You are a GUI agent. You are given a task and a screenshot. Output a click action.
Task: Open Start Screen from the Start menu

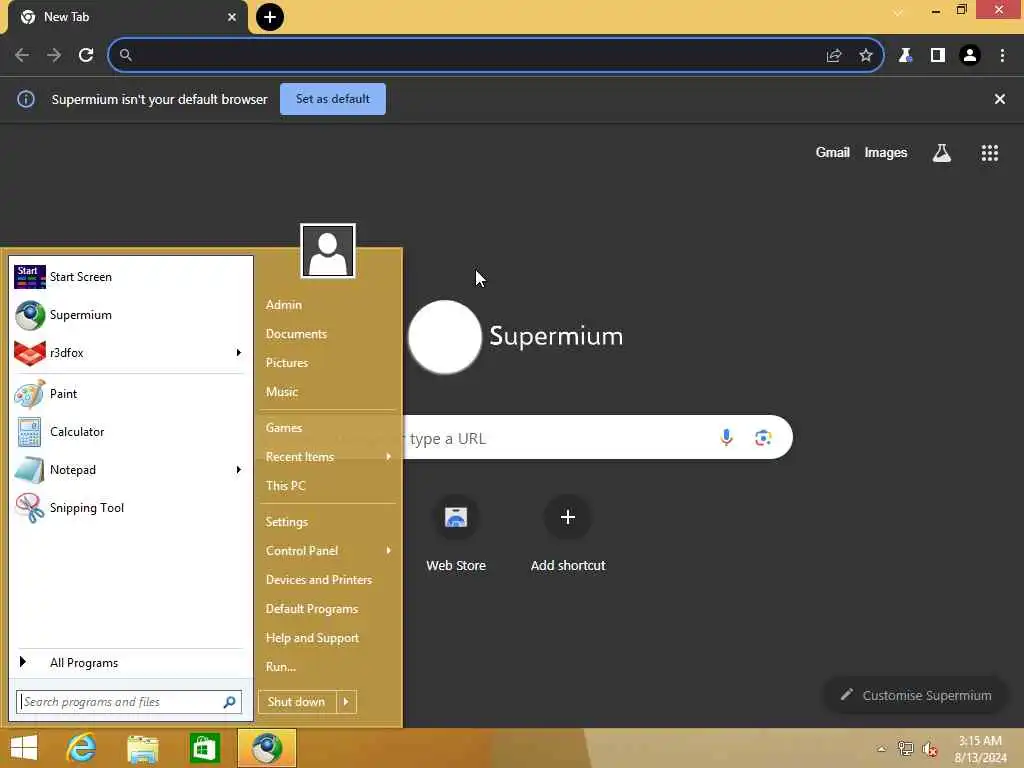(129, 277)
